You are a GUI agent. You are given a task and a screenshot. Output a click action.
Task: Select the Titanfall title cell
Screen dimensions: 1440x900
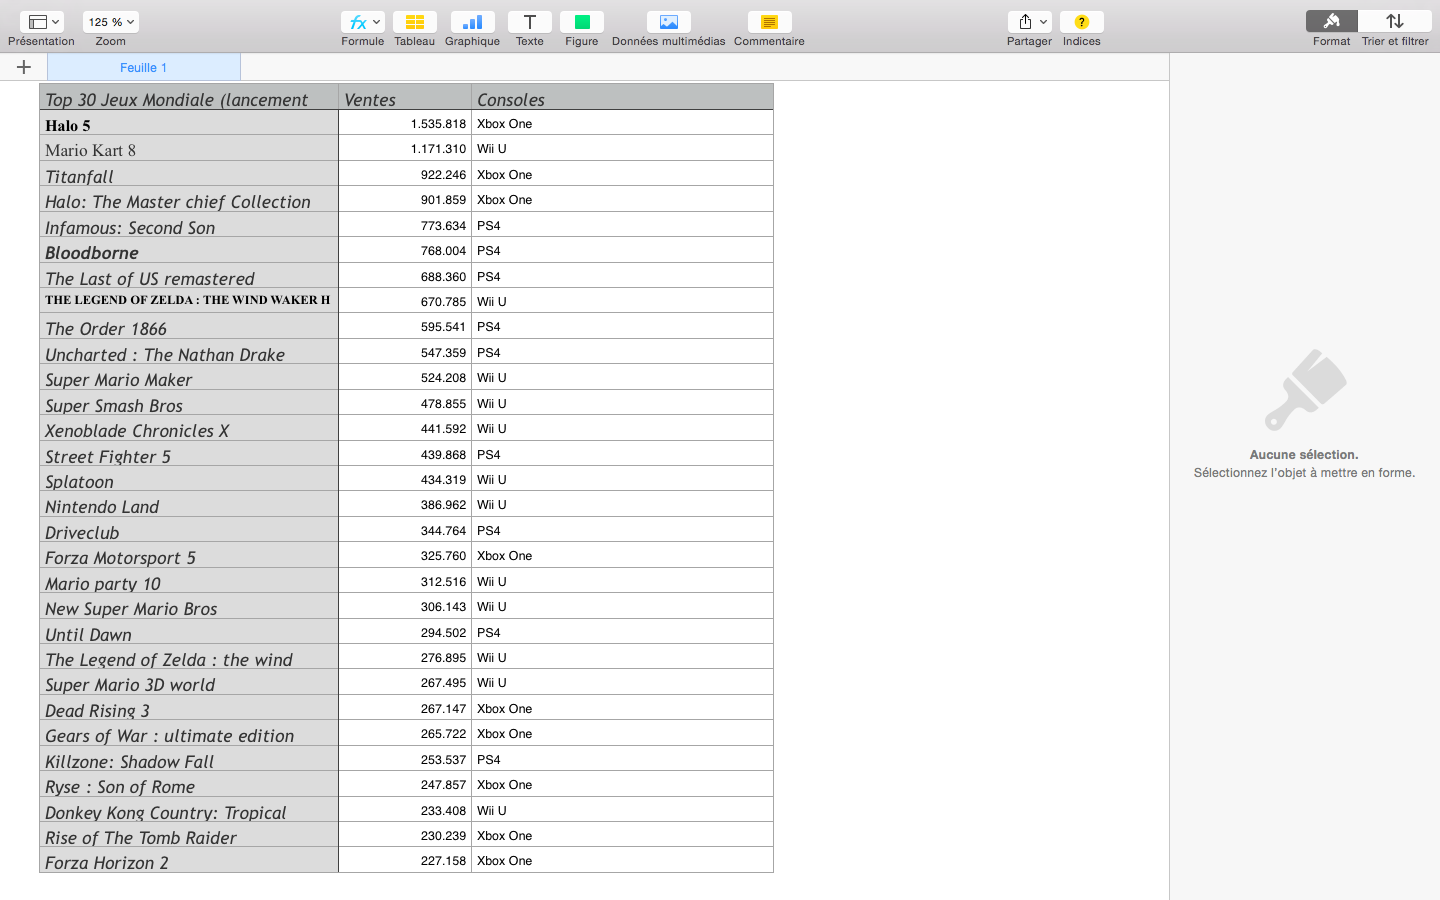pos(189,174)
